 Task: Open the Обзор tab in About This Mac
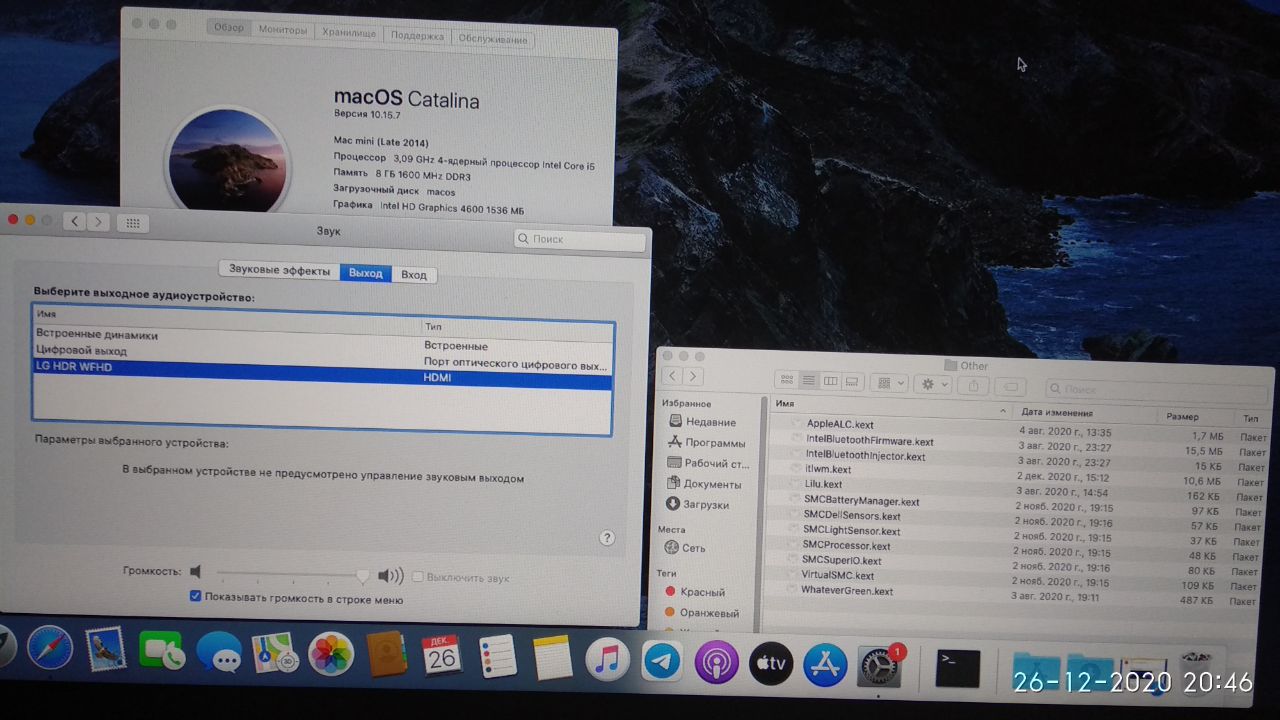coord(229,28)
